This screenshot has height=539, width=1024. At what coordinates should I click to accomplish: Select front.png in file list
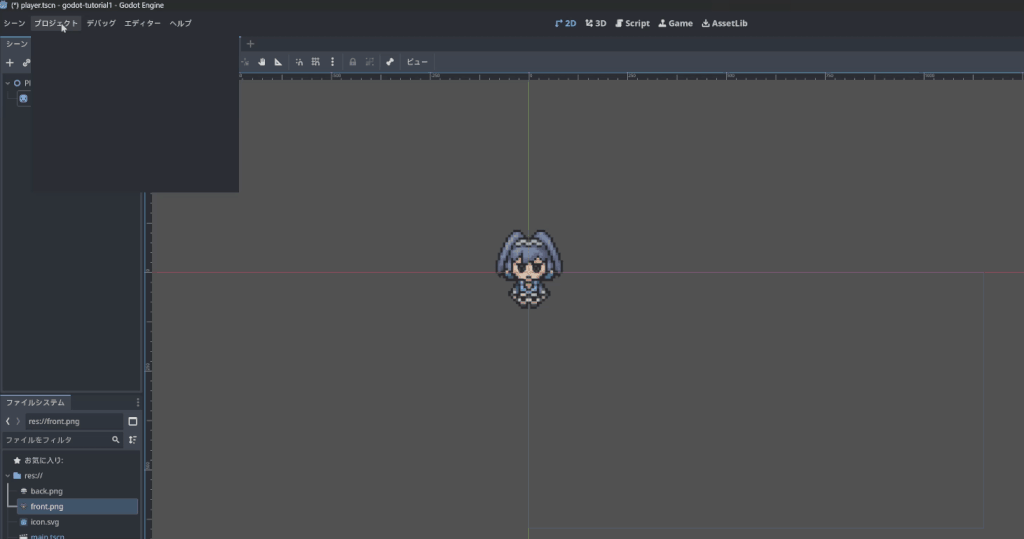[x=77, y=506]
